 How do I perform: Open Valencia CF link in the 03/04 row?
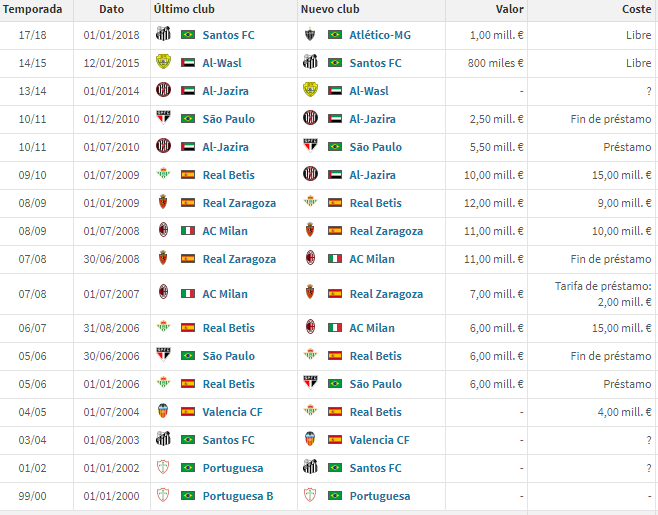point(379,440)
